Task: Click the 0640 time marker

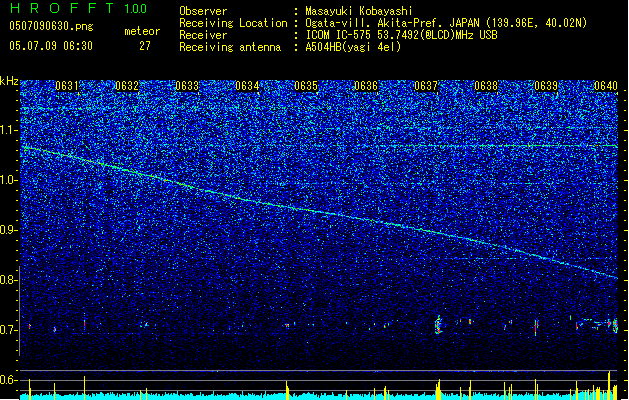Action: (x=606, y=86)
